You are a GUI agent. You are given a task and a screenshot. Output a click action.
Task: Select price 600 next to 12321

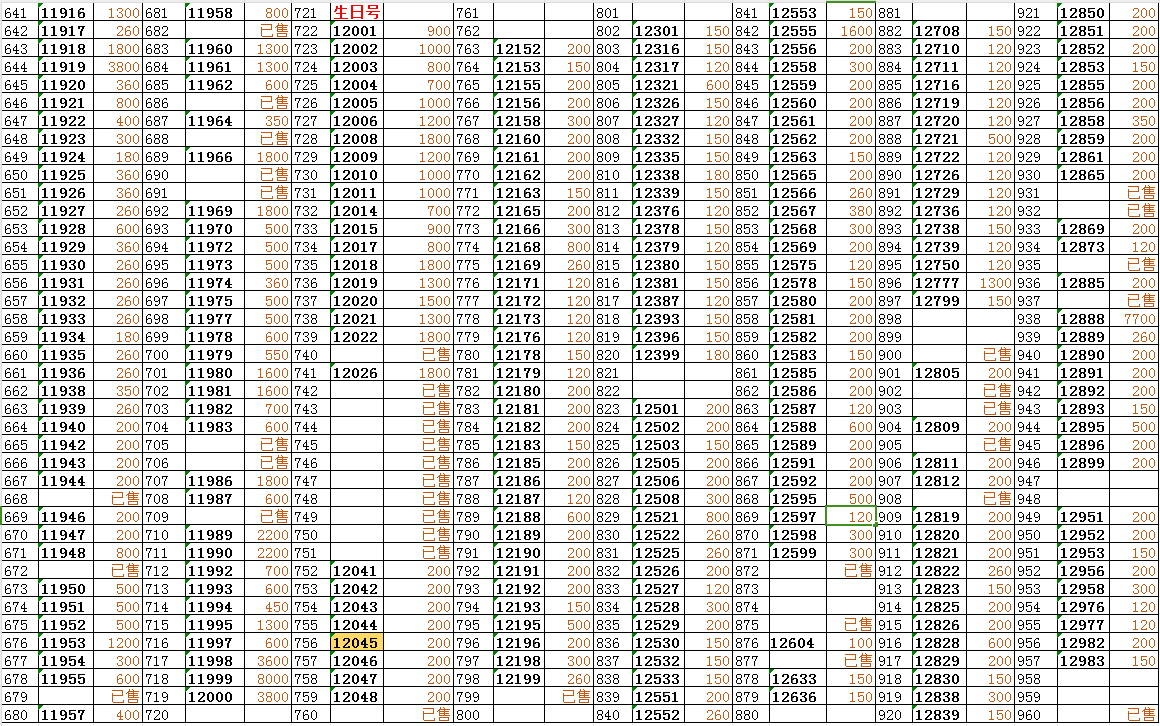coord(708,85)
